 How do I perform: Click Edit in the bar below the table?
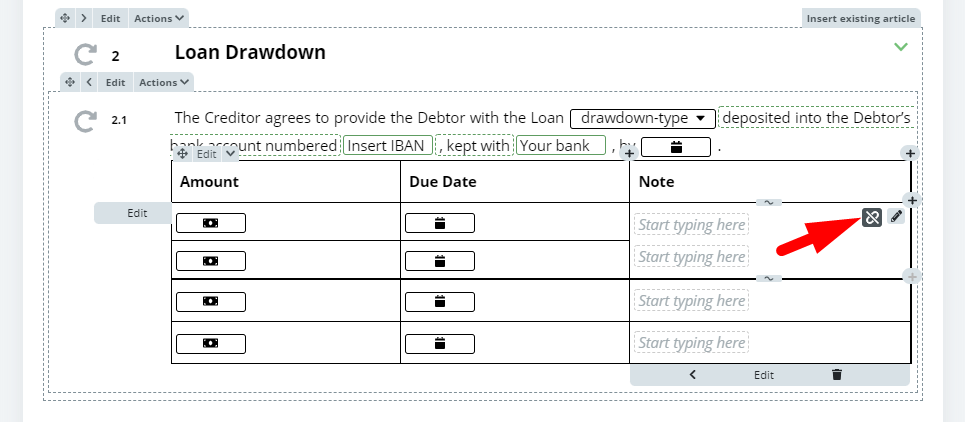764,375
